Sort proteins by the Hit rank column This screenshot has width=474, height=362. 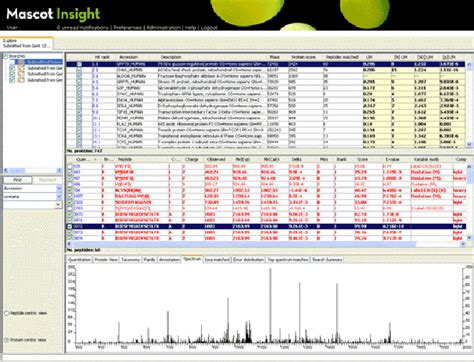pyautogui.click(x=102, y=57)
